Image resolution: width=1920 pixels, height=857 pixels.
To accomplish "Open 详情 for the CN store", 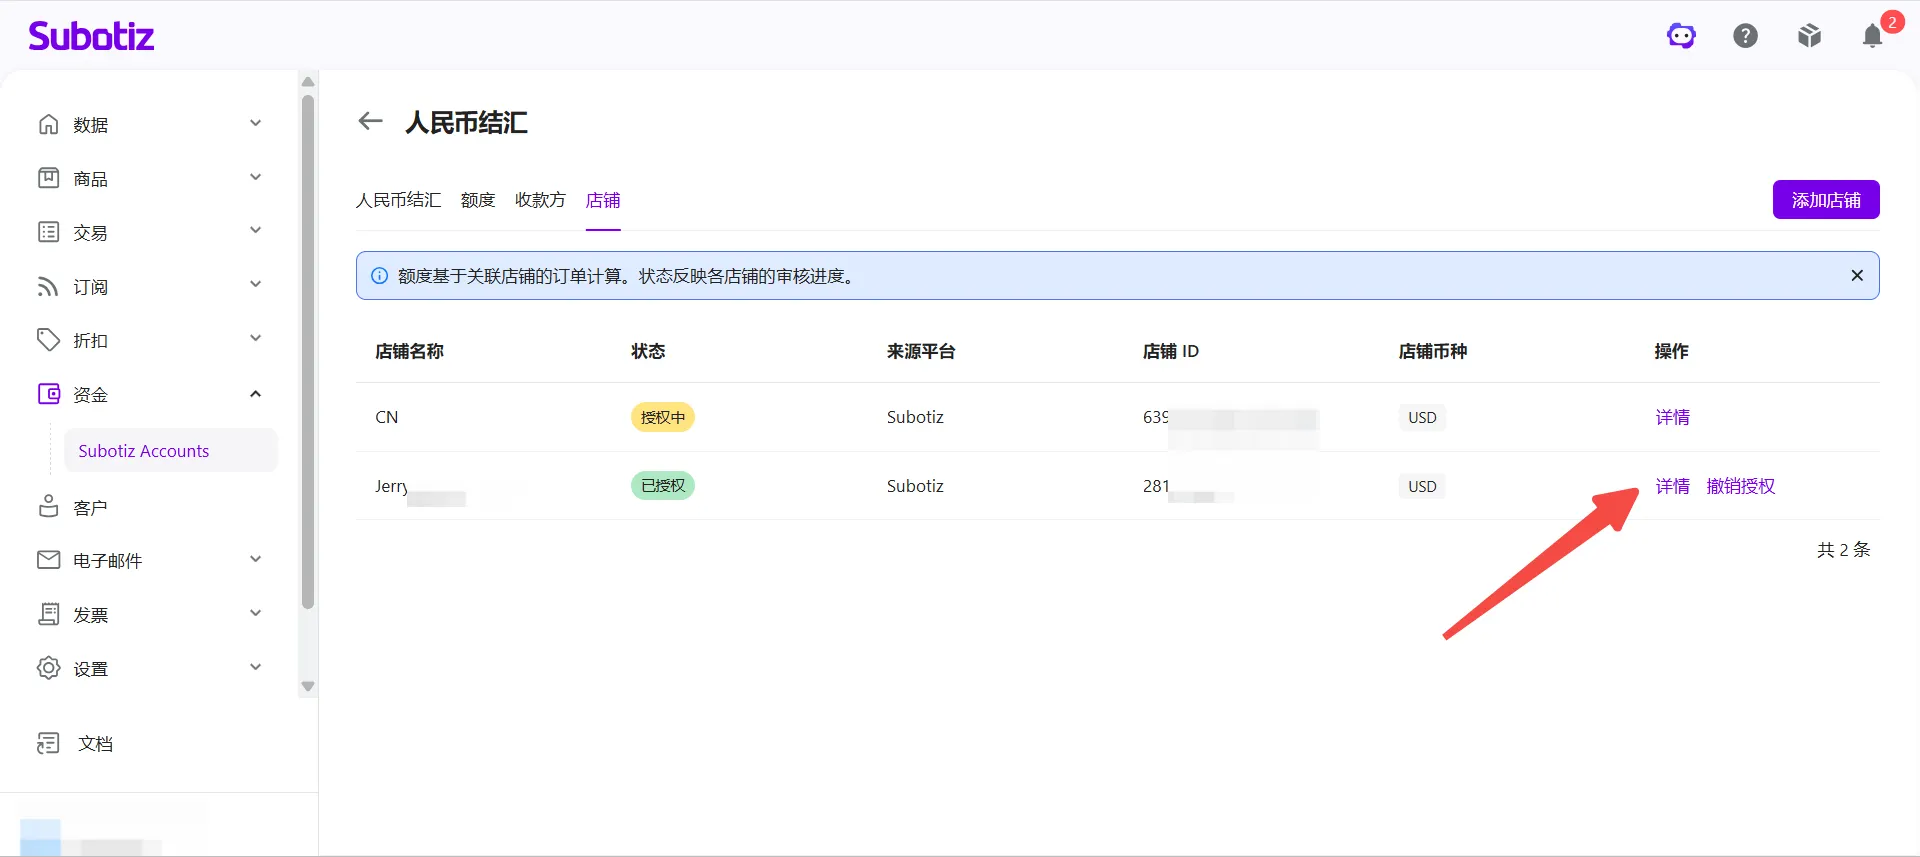I will click(x=1672, y=417).
